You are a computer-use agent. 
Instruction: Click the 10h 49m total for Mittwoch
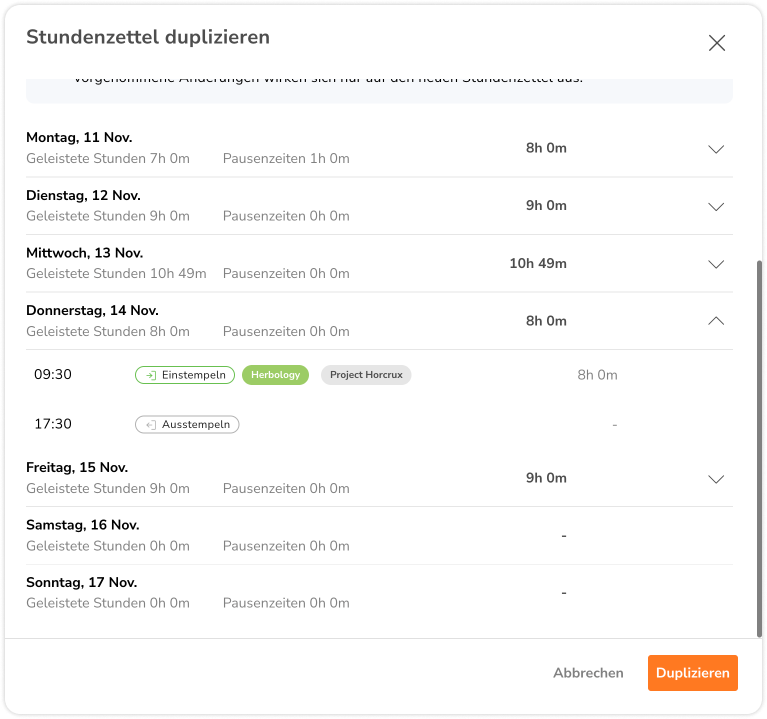pyautogui.click(x=538, y=264)
